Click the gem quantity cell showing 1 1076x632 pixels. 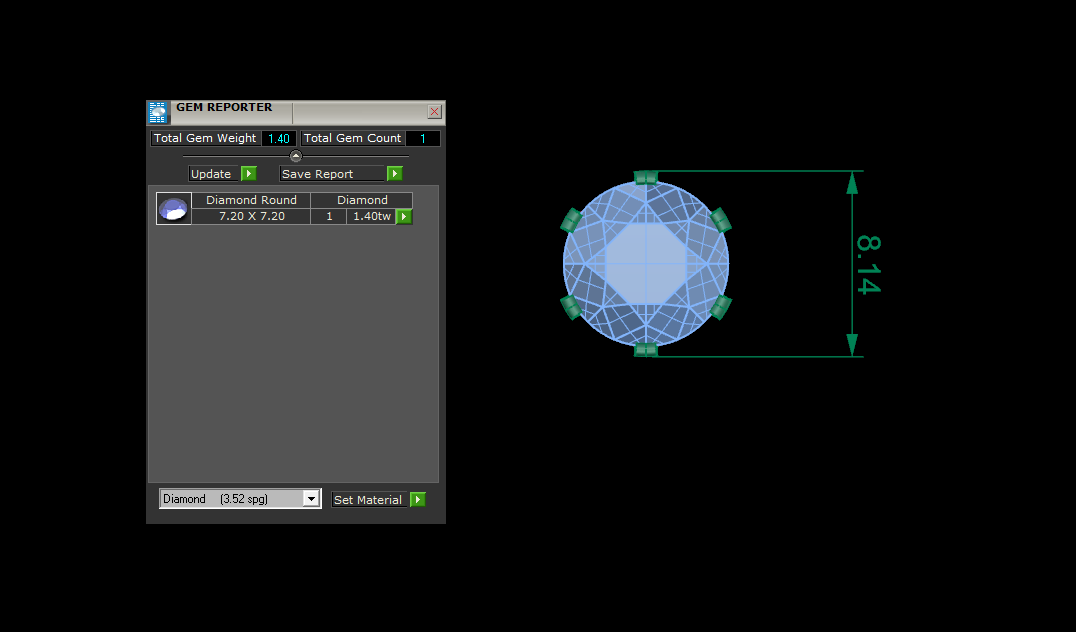pos(329,216)
